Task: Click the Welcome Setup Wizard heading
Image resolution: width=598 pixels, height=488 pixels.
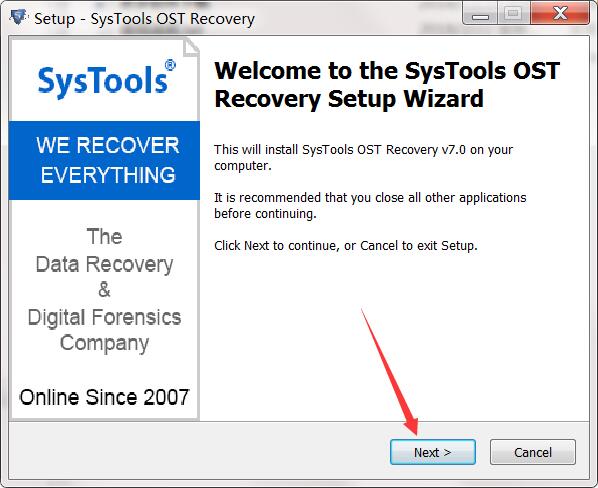Action: (x=387, y=85)
